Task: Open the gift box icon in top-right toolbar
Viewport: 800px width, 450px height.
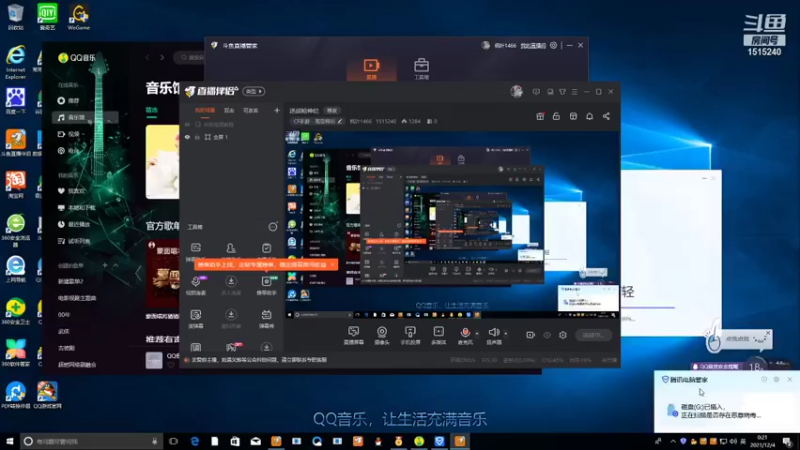Action: coord(540,116)
